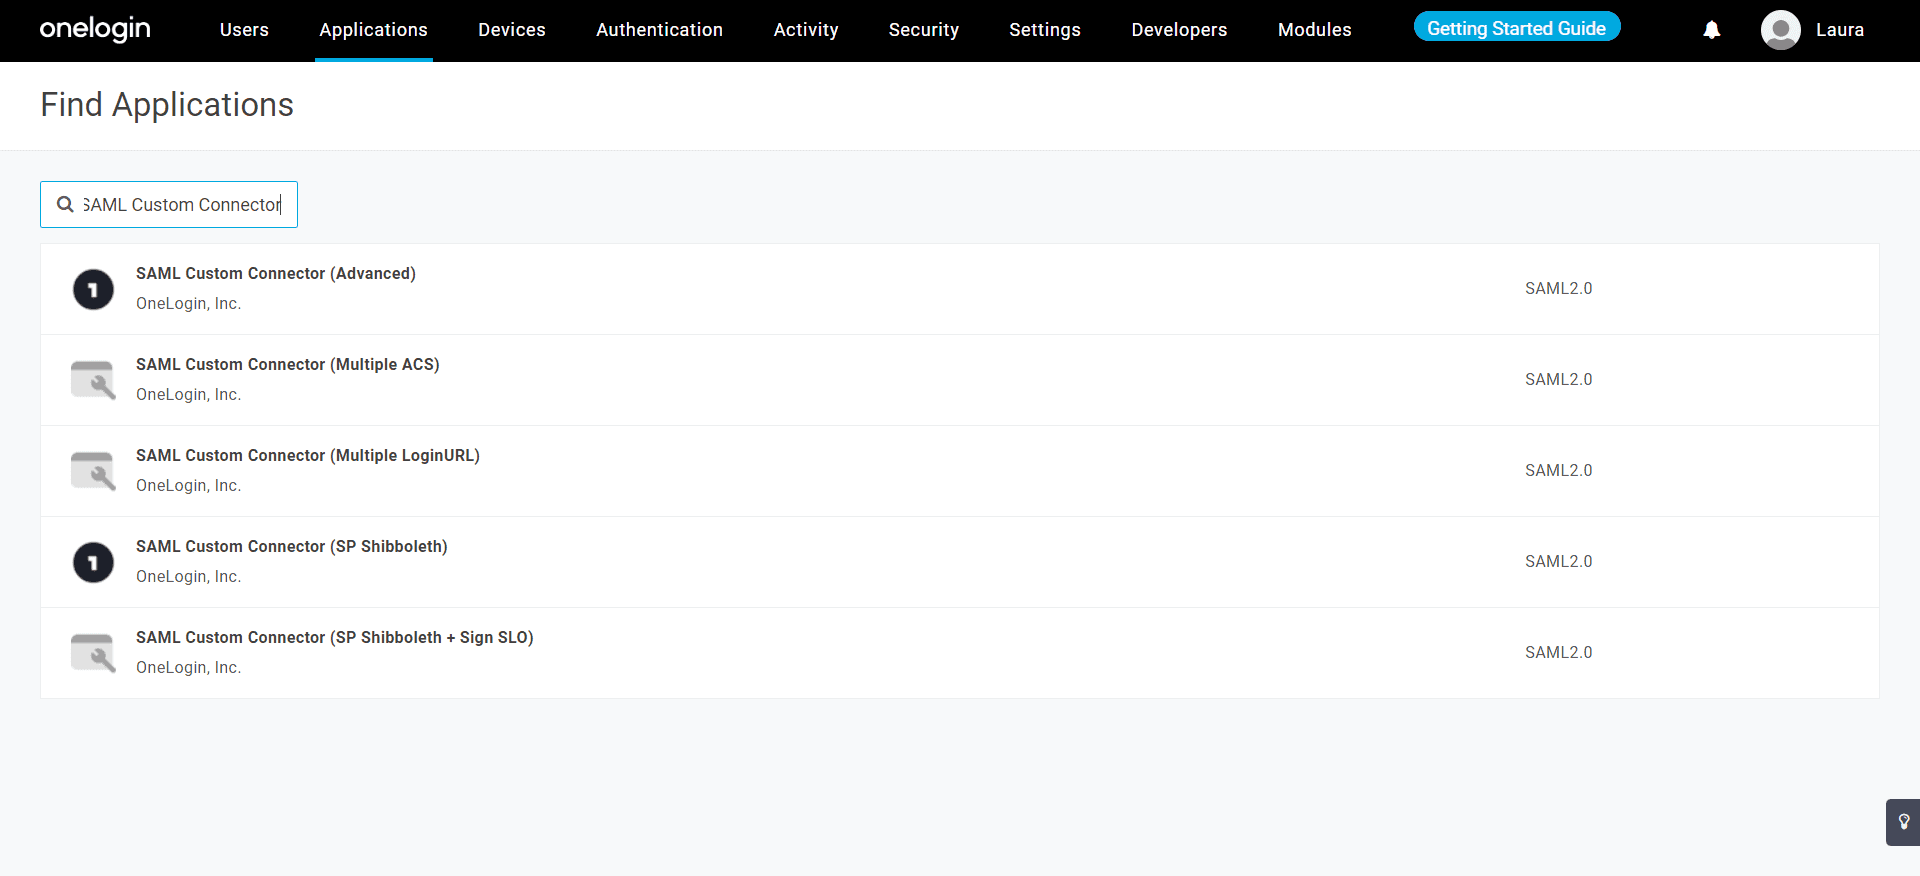The height and width of the screenshot is (876, 1920).
Task: Open the Applications menu
Action: pos(373,30)
